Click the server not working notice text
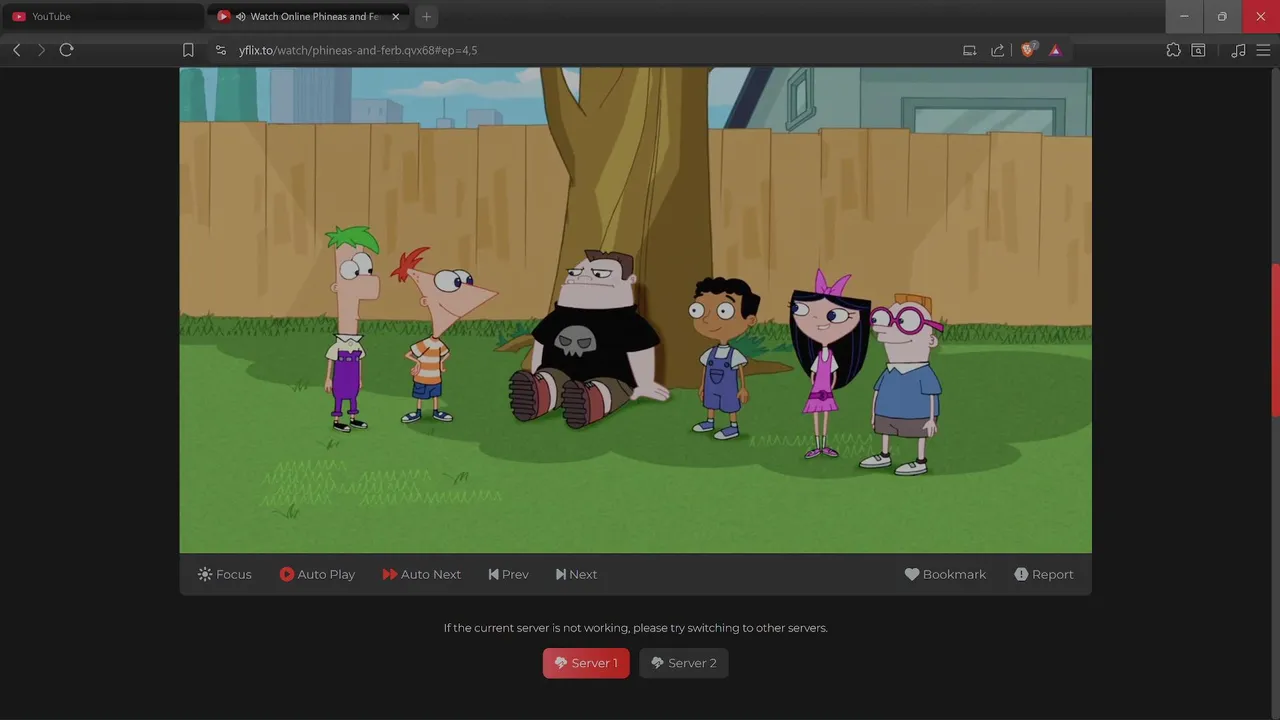 pyautogui.click(x=635, y=628)
